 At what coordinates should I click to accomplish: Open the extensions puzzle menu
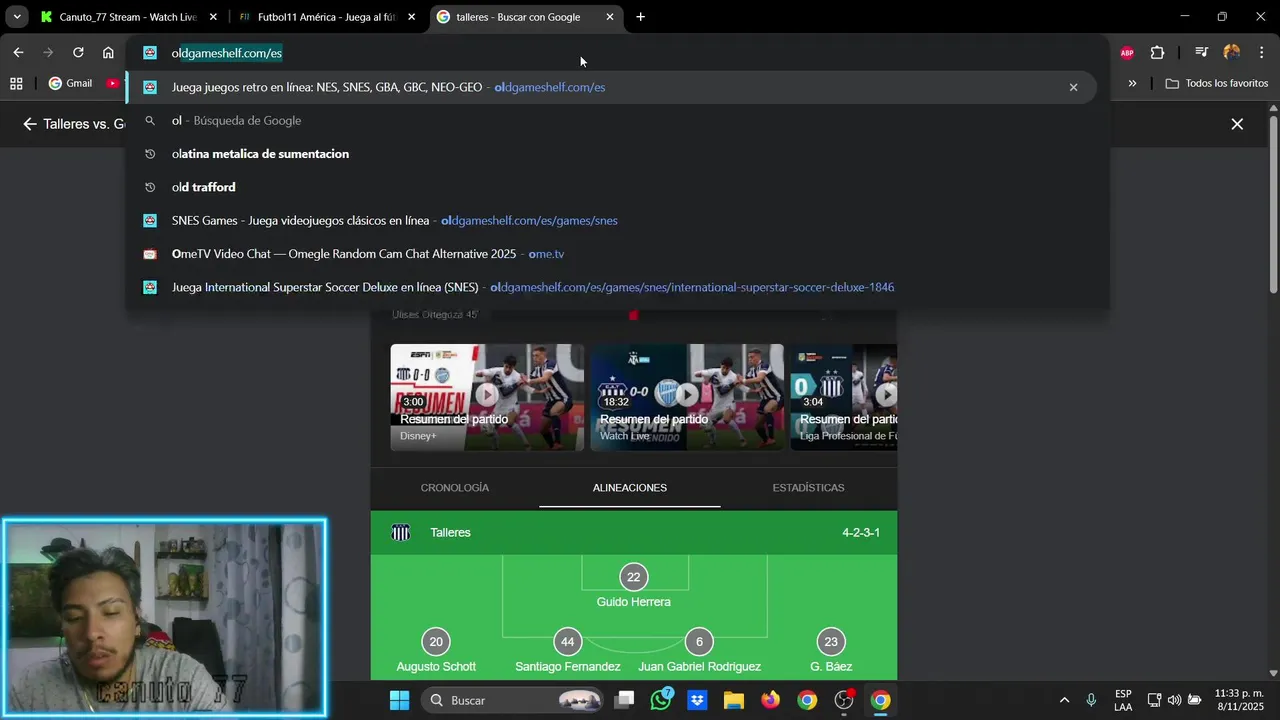pos(1157,53)
